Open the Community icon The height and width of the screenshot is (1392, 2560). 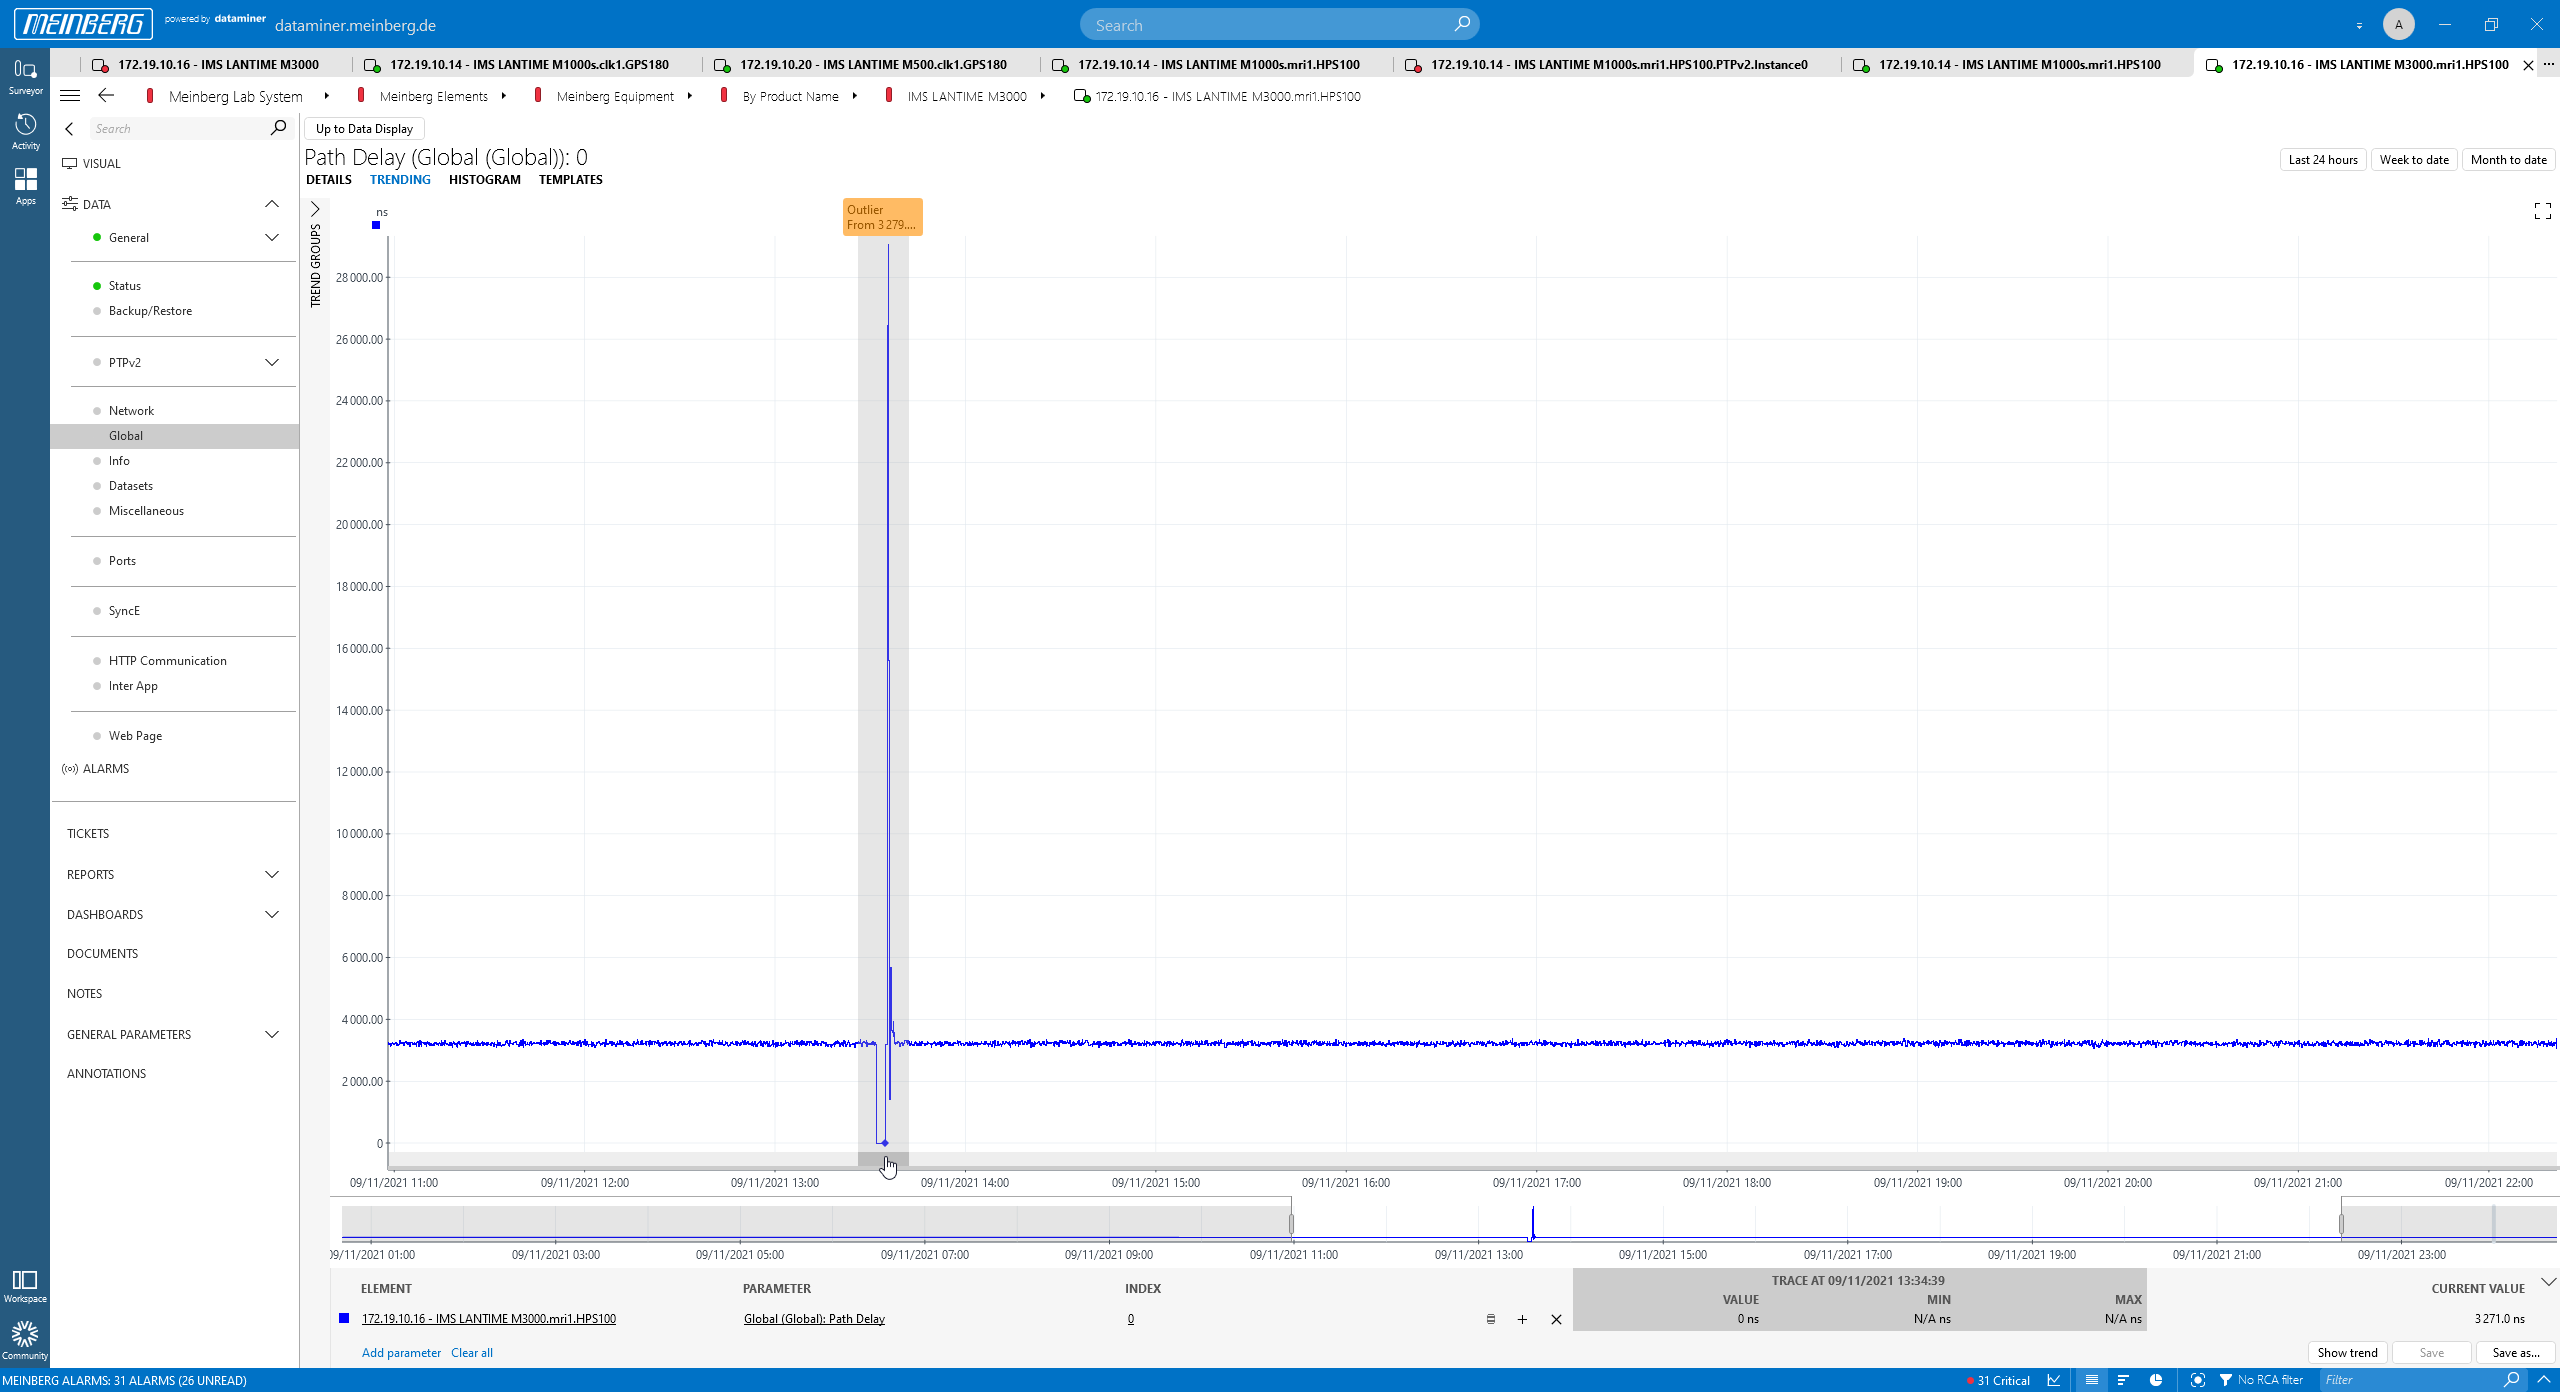coord(25,1341)
